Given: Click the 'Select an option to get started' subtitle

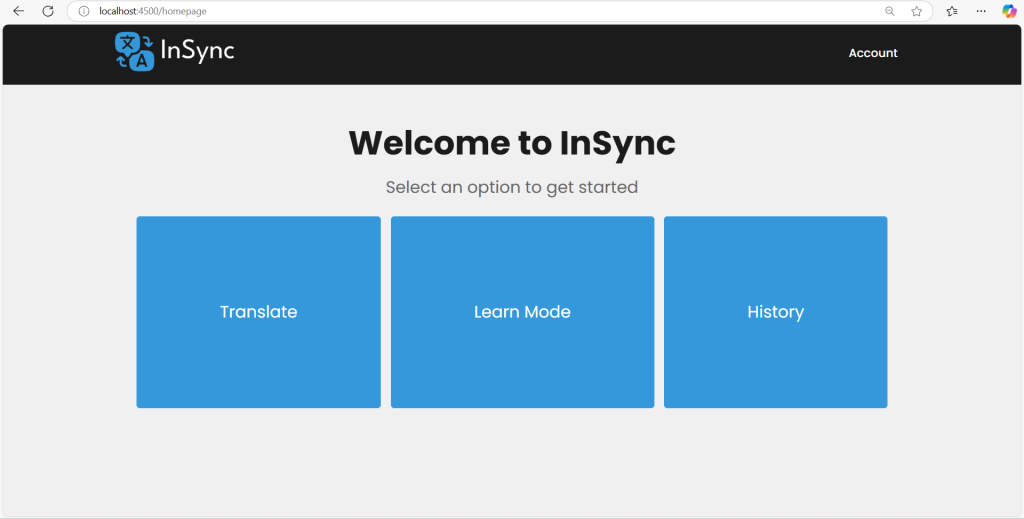Looking at the screenshot, I should tap(511, 187).
